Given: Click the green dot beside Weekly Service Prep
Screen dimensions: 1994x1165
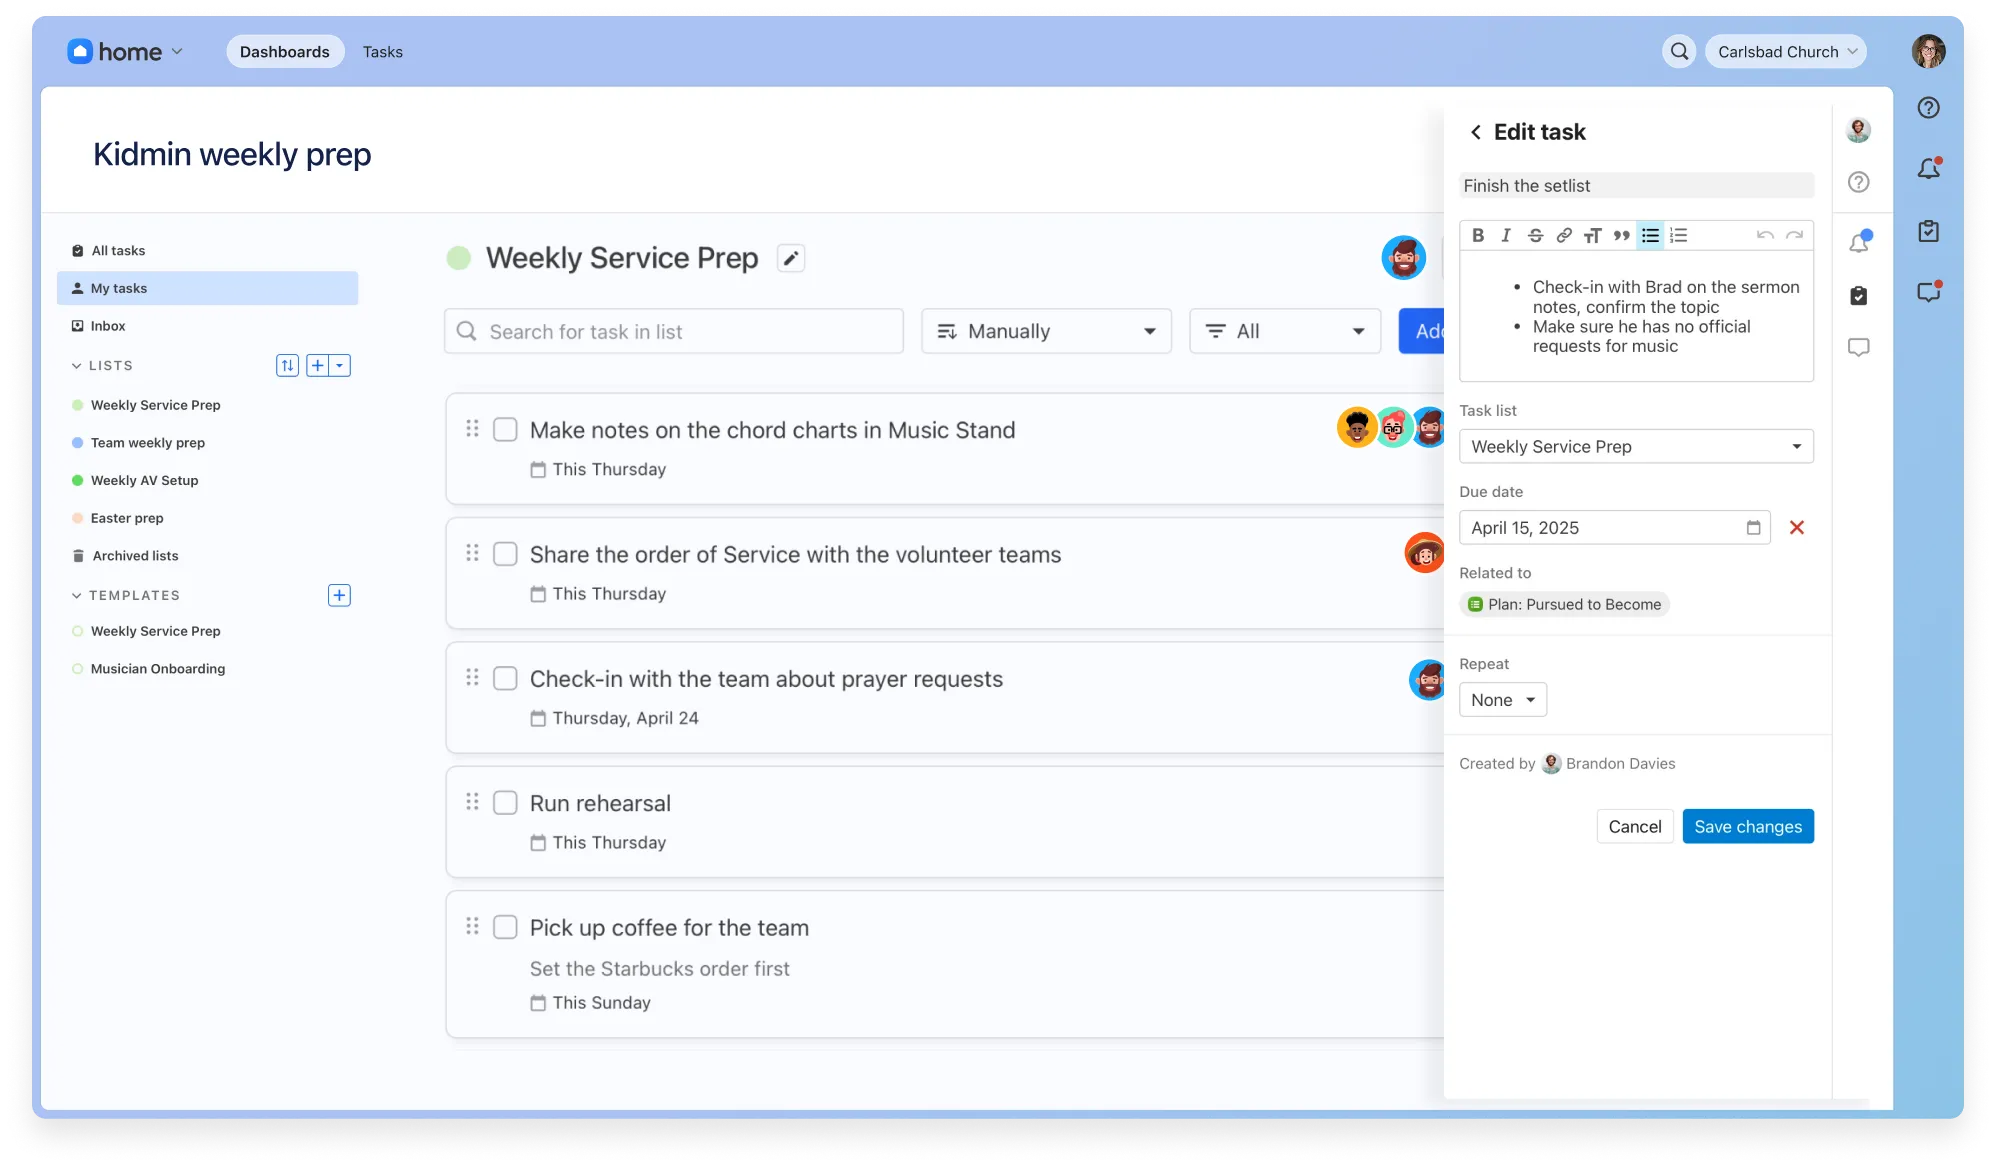Looking at the screenshot, I should coord(459,258).
